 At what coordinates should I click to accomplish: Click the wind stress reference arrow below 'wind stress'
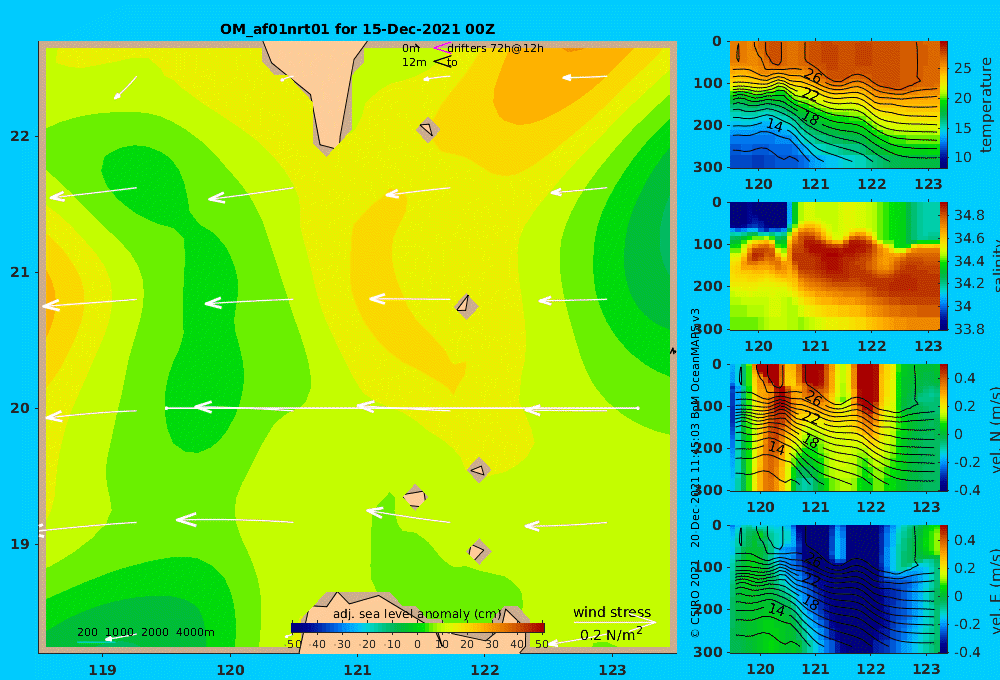click(x=614, y=622)
